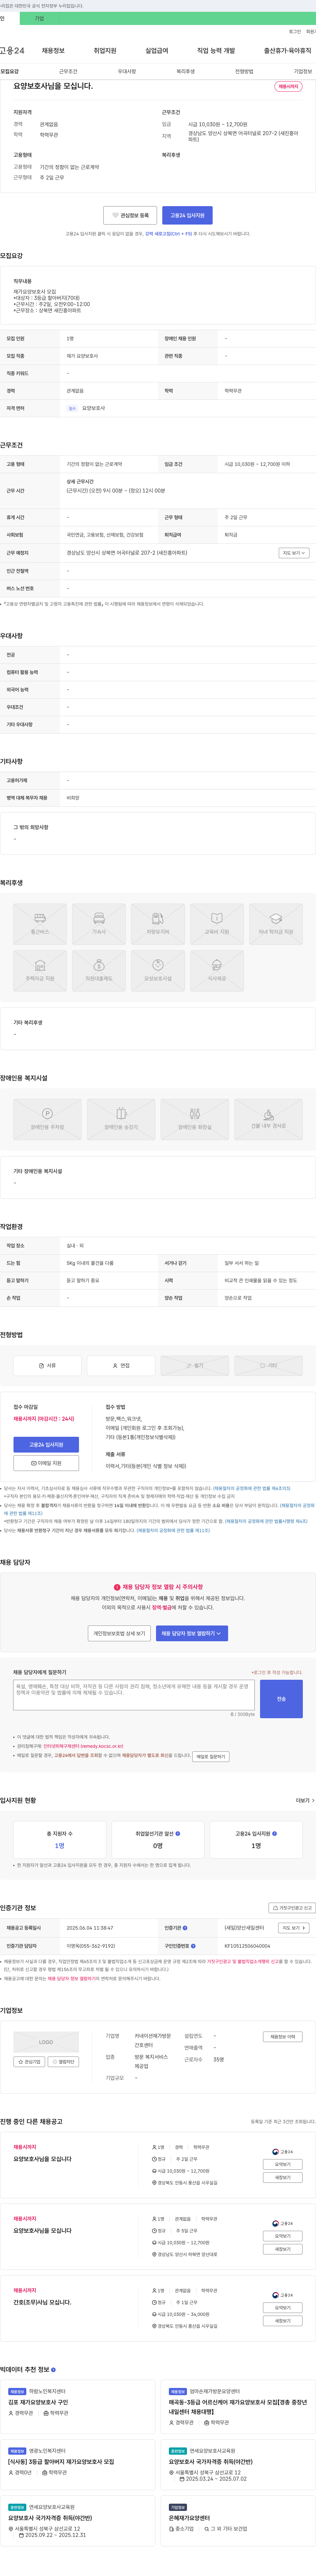Screen dimensions: 316x2576
Task: Click the warning icon in 채용 담당자 notice
Action: click(x=117, y=1587)
